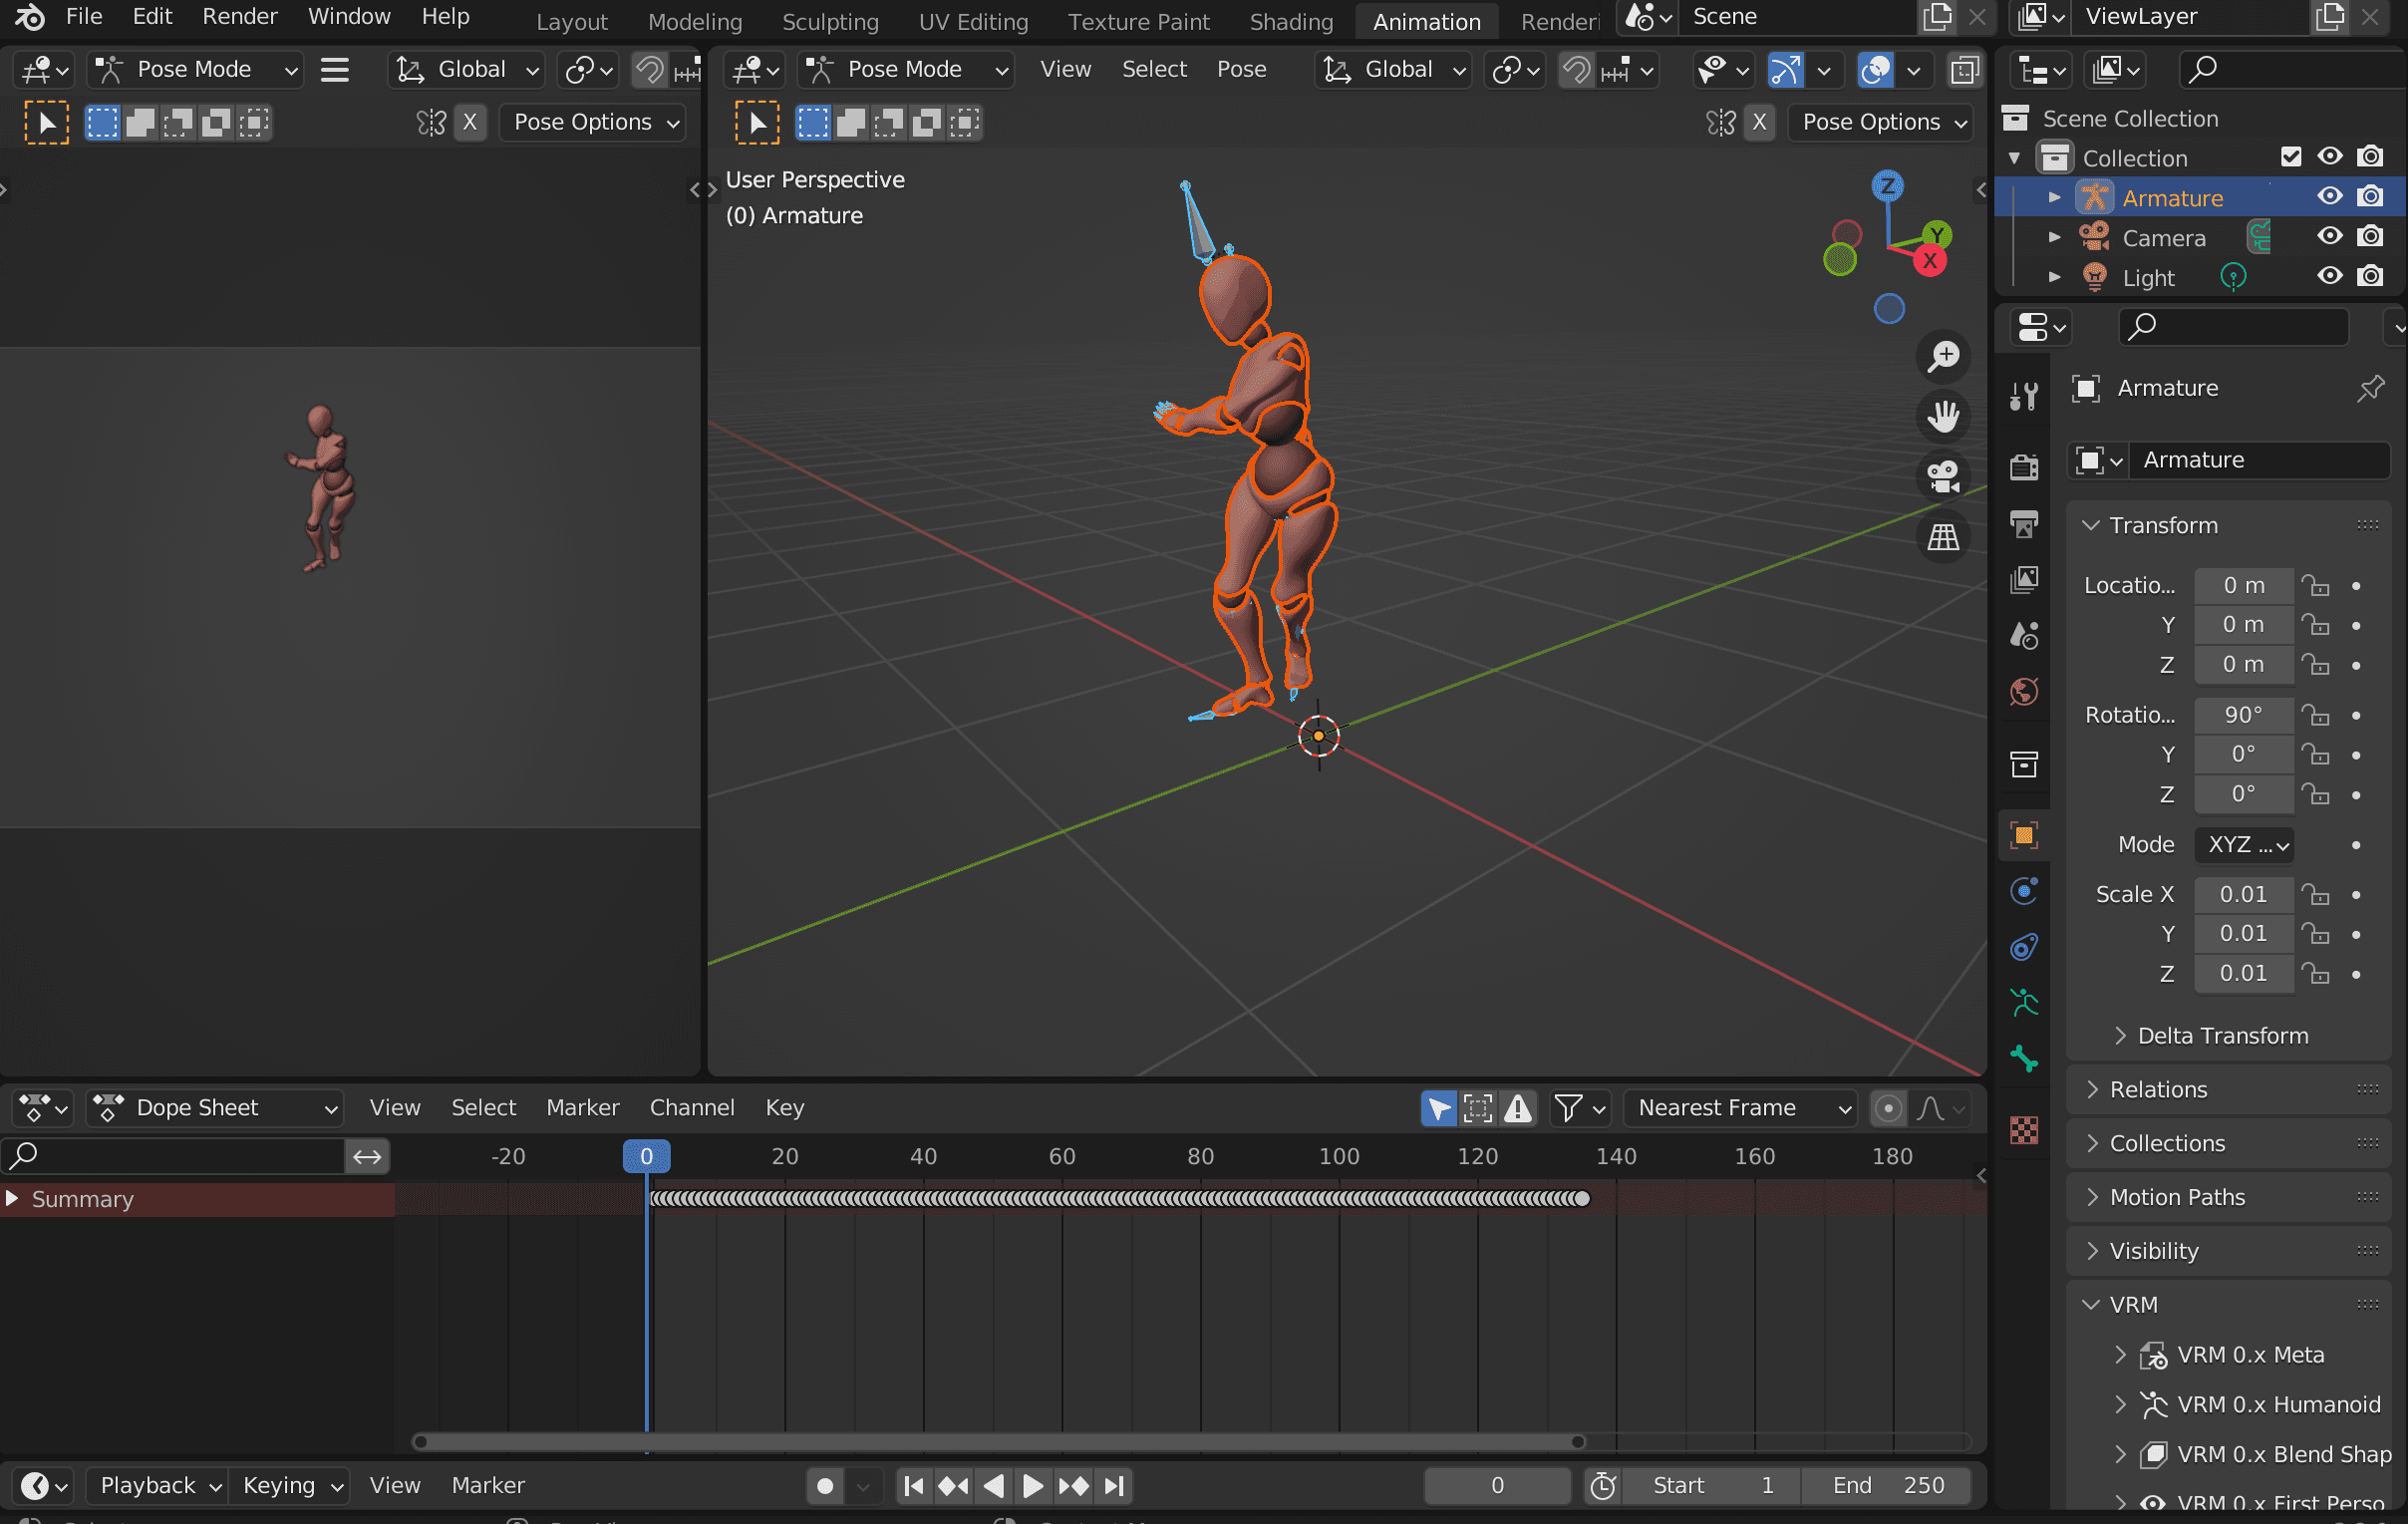The image size is (2408, 1524).
Task: Hide Armature in viewport via its eye icon
Action: coord(2330,197)
